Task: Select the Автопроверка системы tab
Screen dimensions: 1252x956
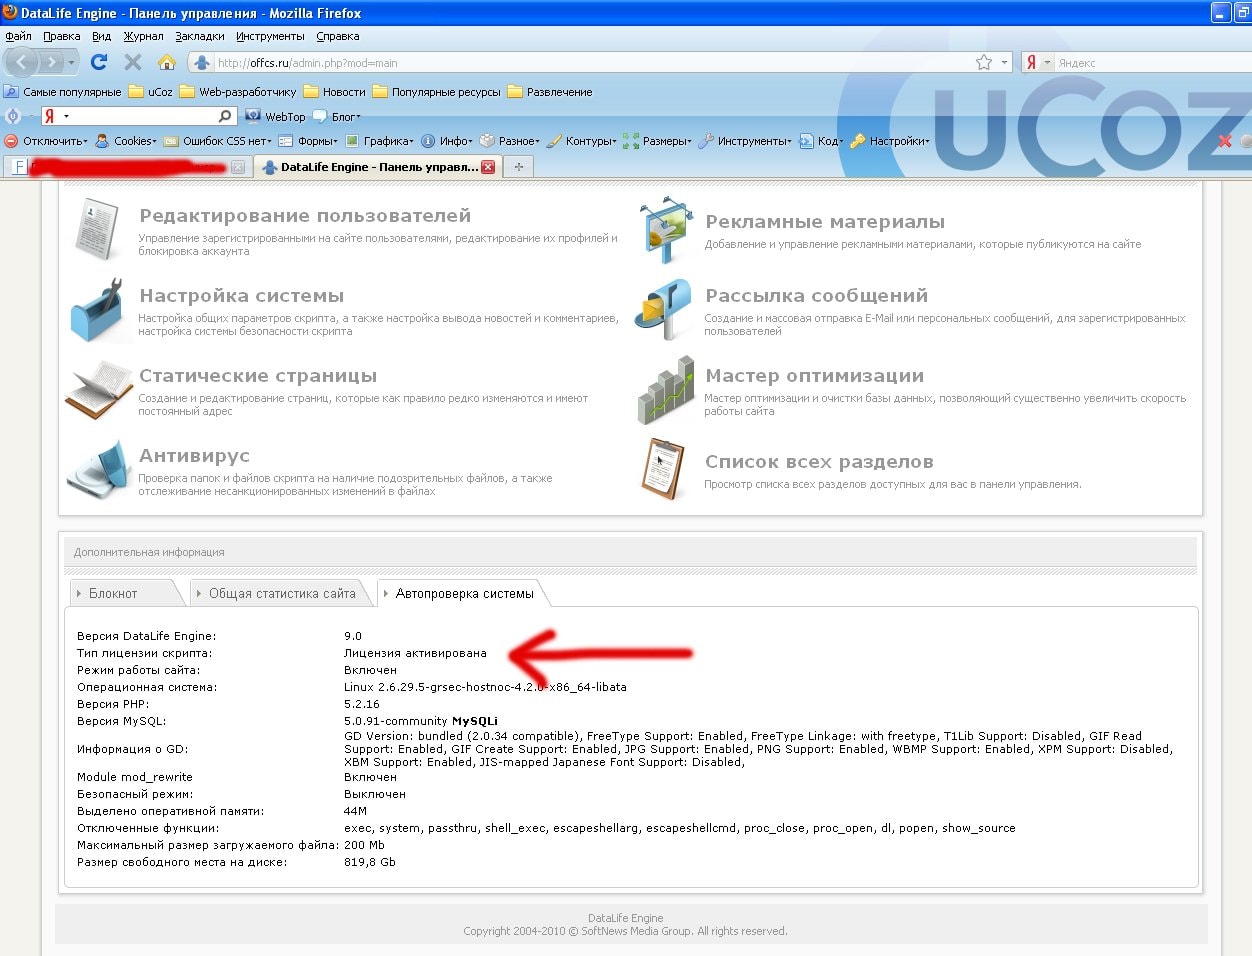Action: tap(464, 593)
